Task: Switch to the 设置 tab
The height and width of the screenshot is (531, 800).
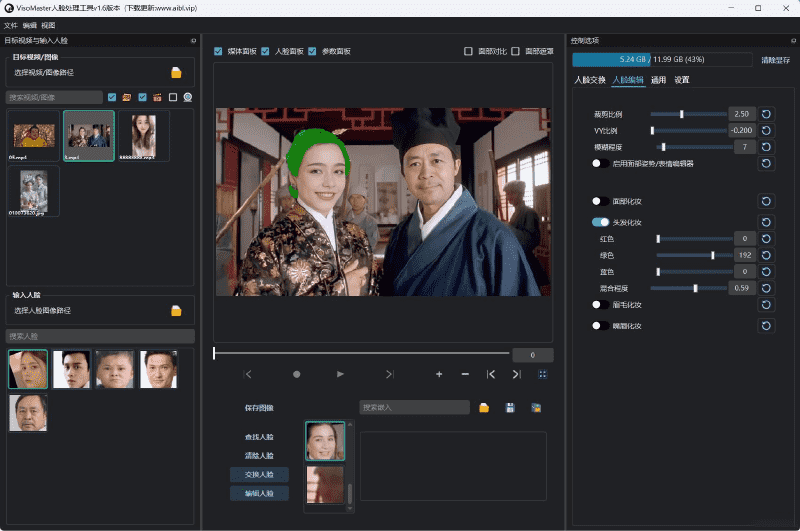Action: pos(682,80)
